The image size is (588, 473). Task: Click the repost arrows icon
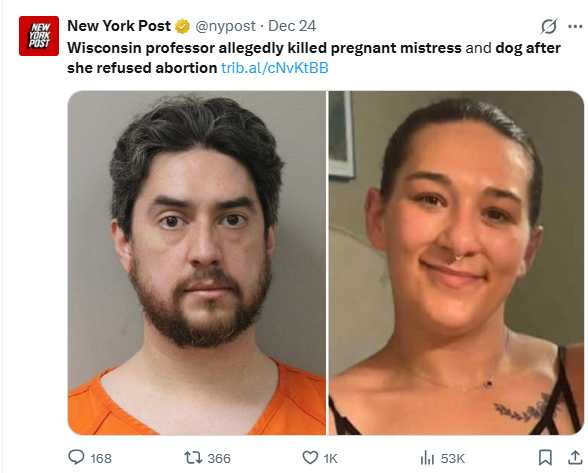point(193,458)
